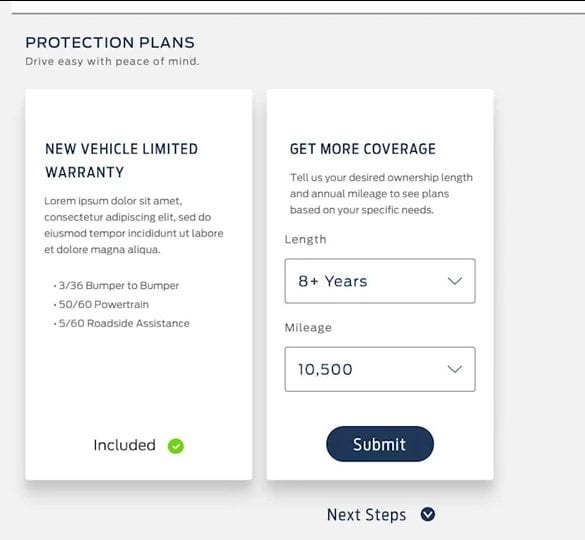Click the Submit button
Viewport: 585px width, 540px height.
380,444
